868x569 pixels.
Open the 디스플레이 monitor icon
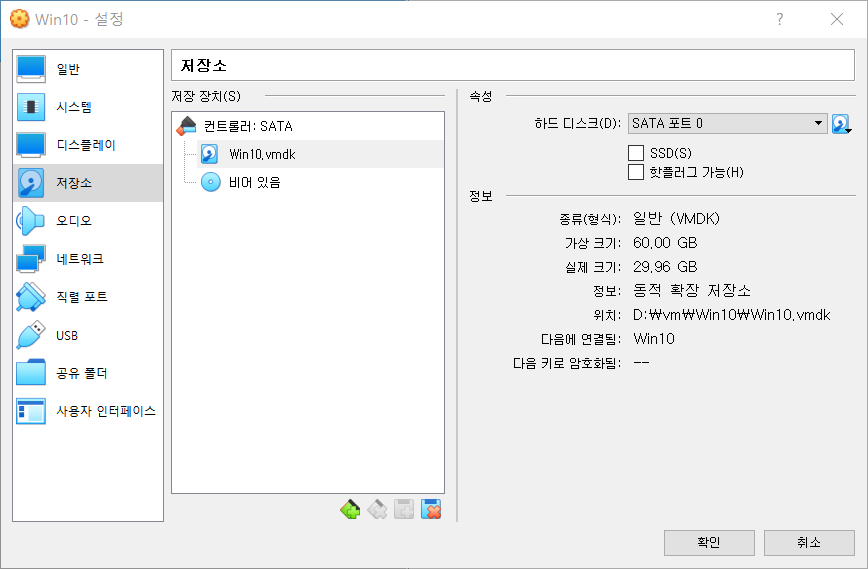[31, 145]
